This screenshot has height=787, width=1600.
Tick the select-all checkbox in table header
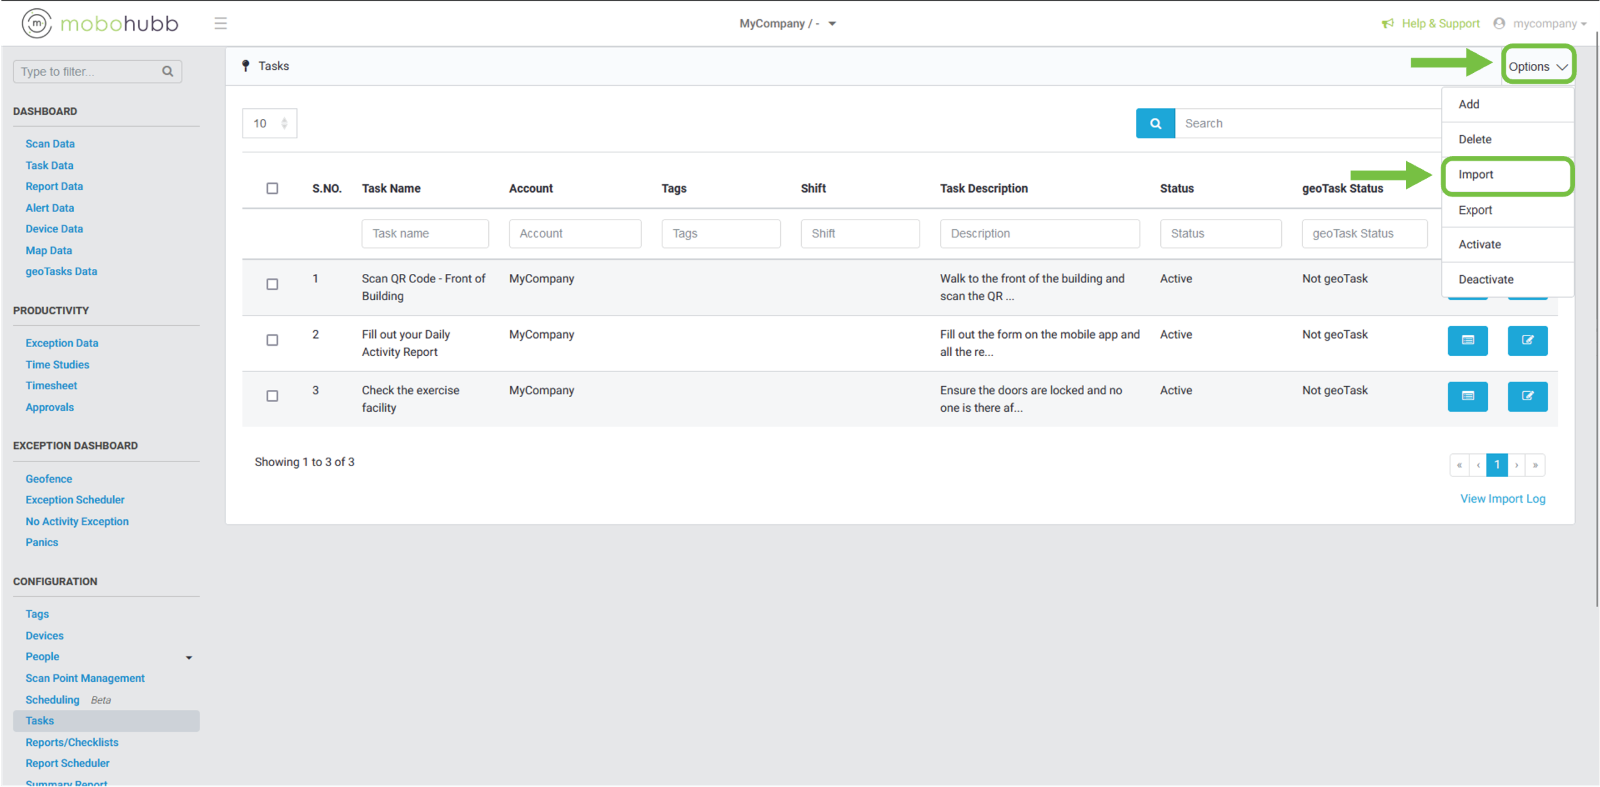[272, 188]
